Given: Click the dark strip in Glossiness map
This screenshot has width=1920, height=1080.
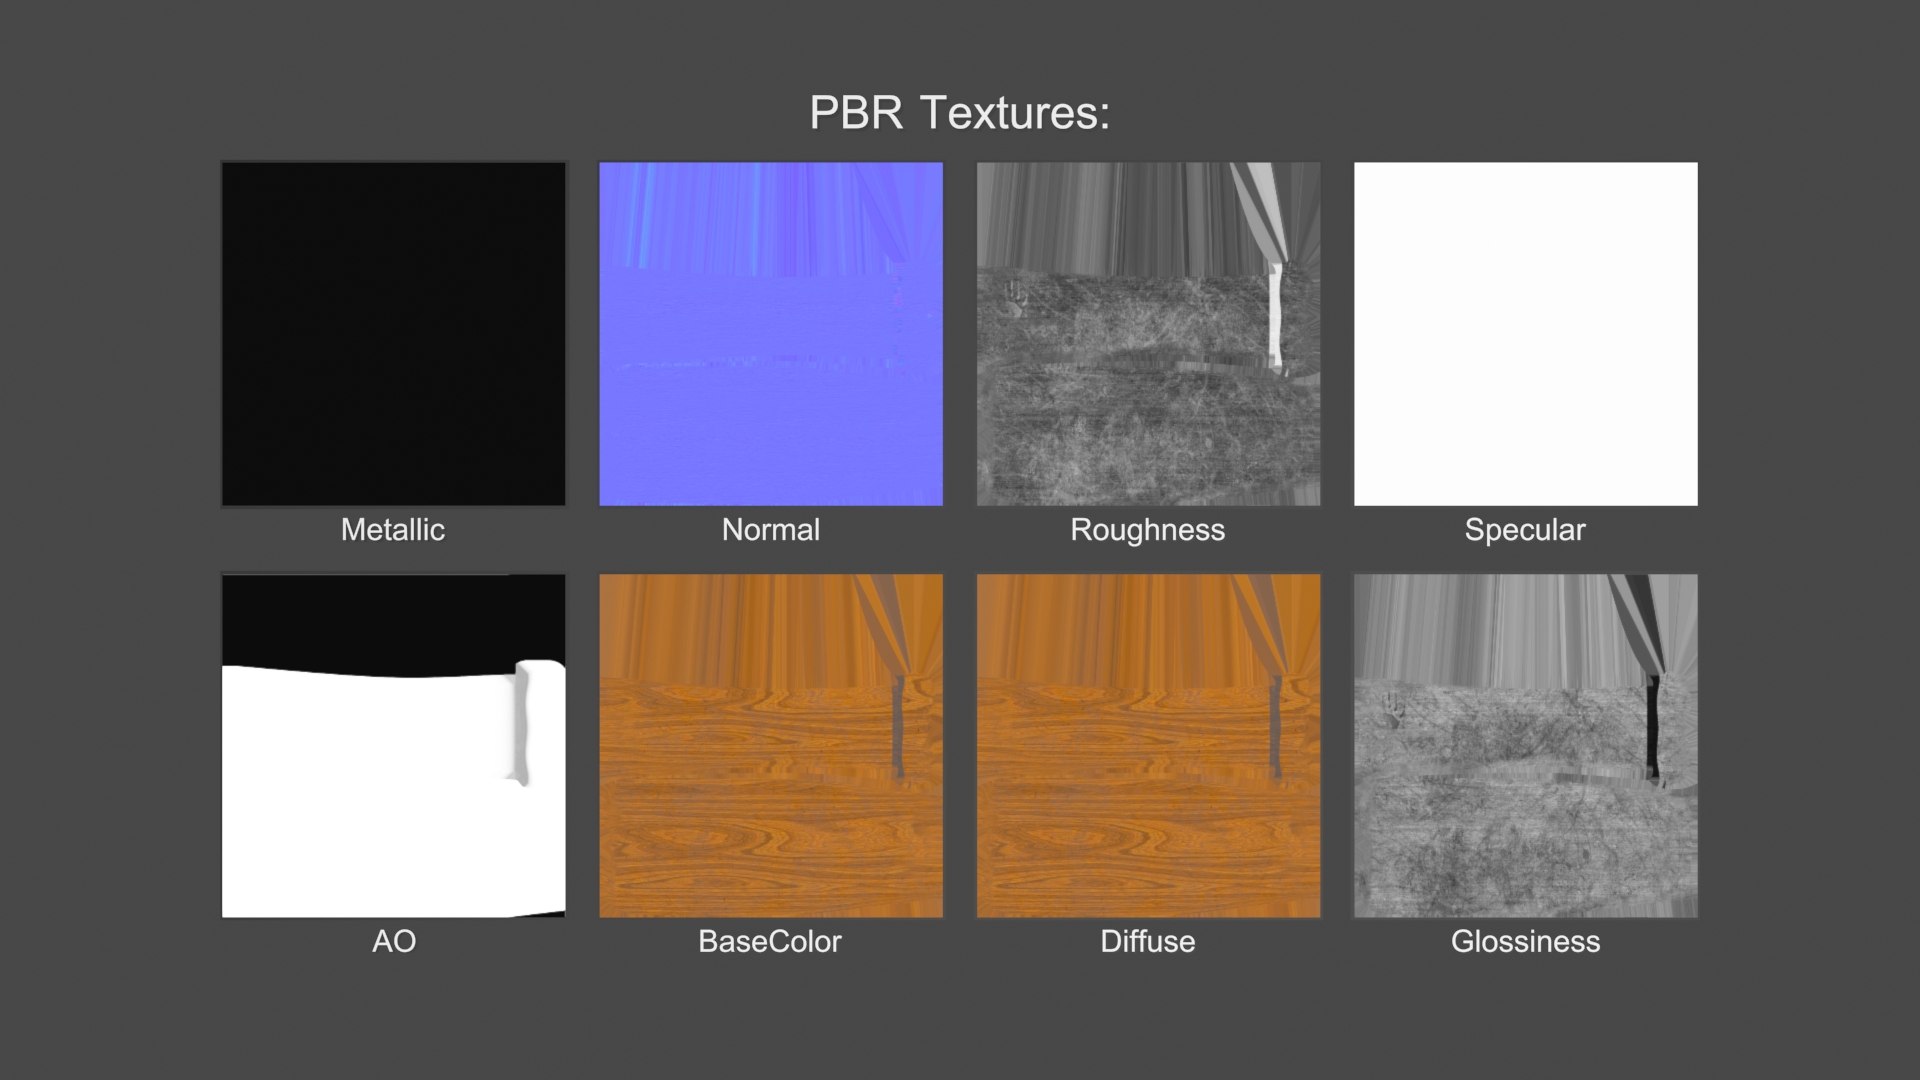Looking at the screenshot, I should point(1653,725).
